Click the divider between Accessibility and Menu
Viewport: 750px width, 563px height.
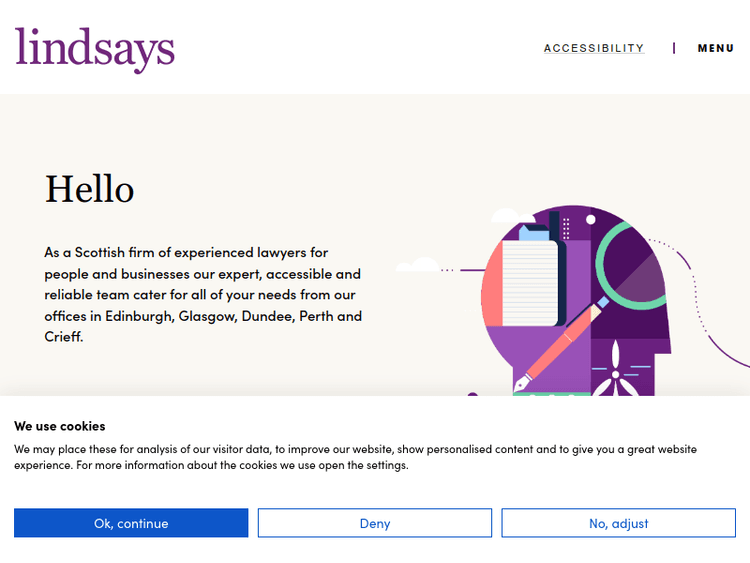coord(674,48)
